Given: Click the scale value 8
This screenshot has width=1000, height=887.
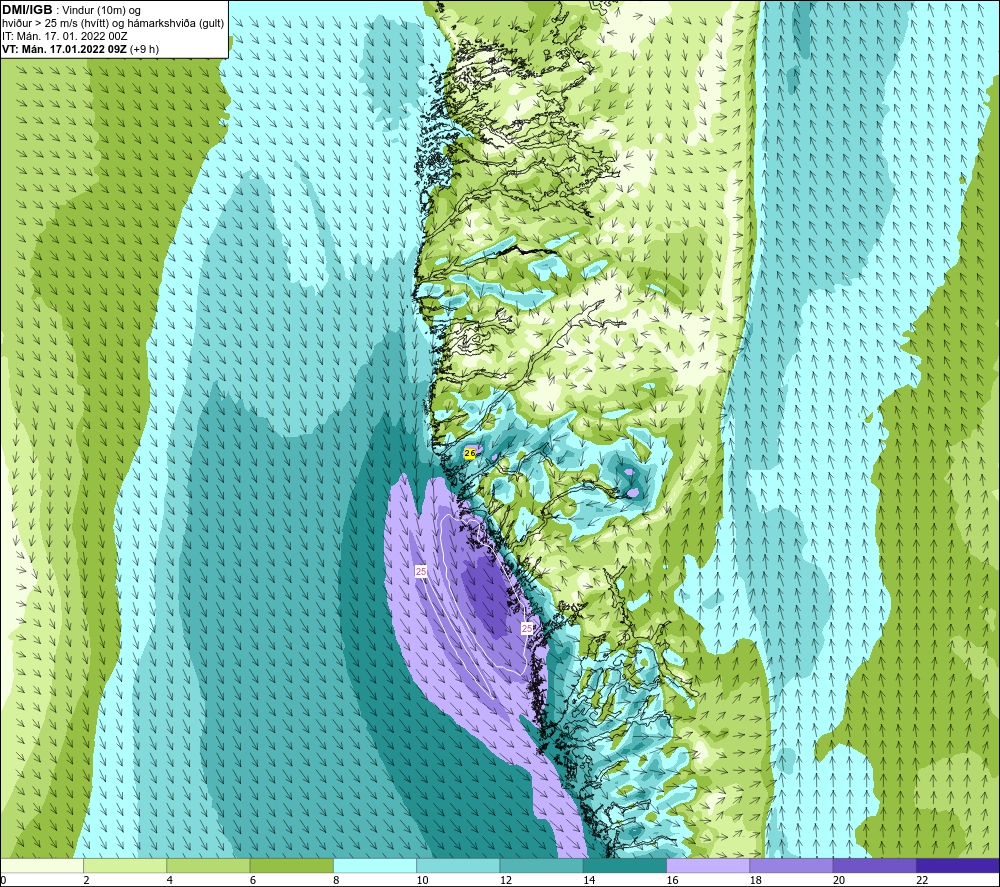Looking at the screenshot, I should (336, 880).
